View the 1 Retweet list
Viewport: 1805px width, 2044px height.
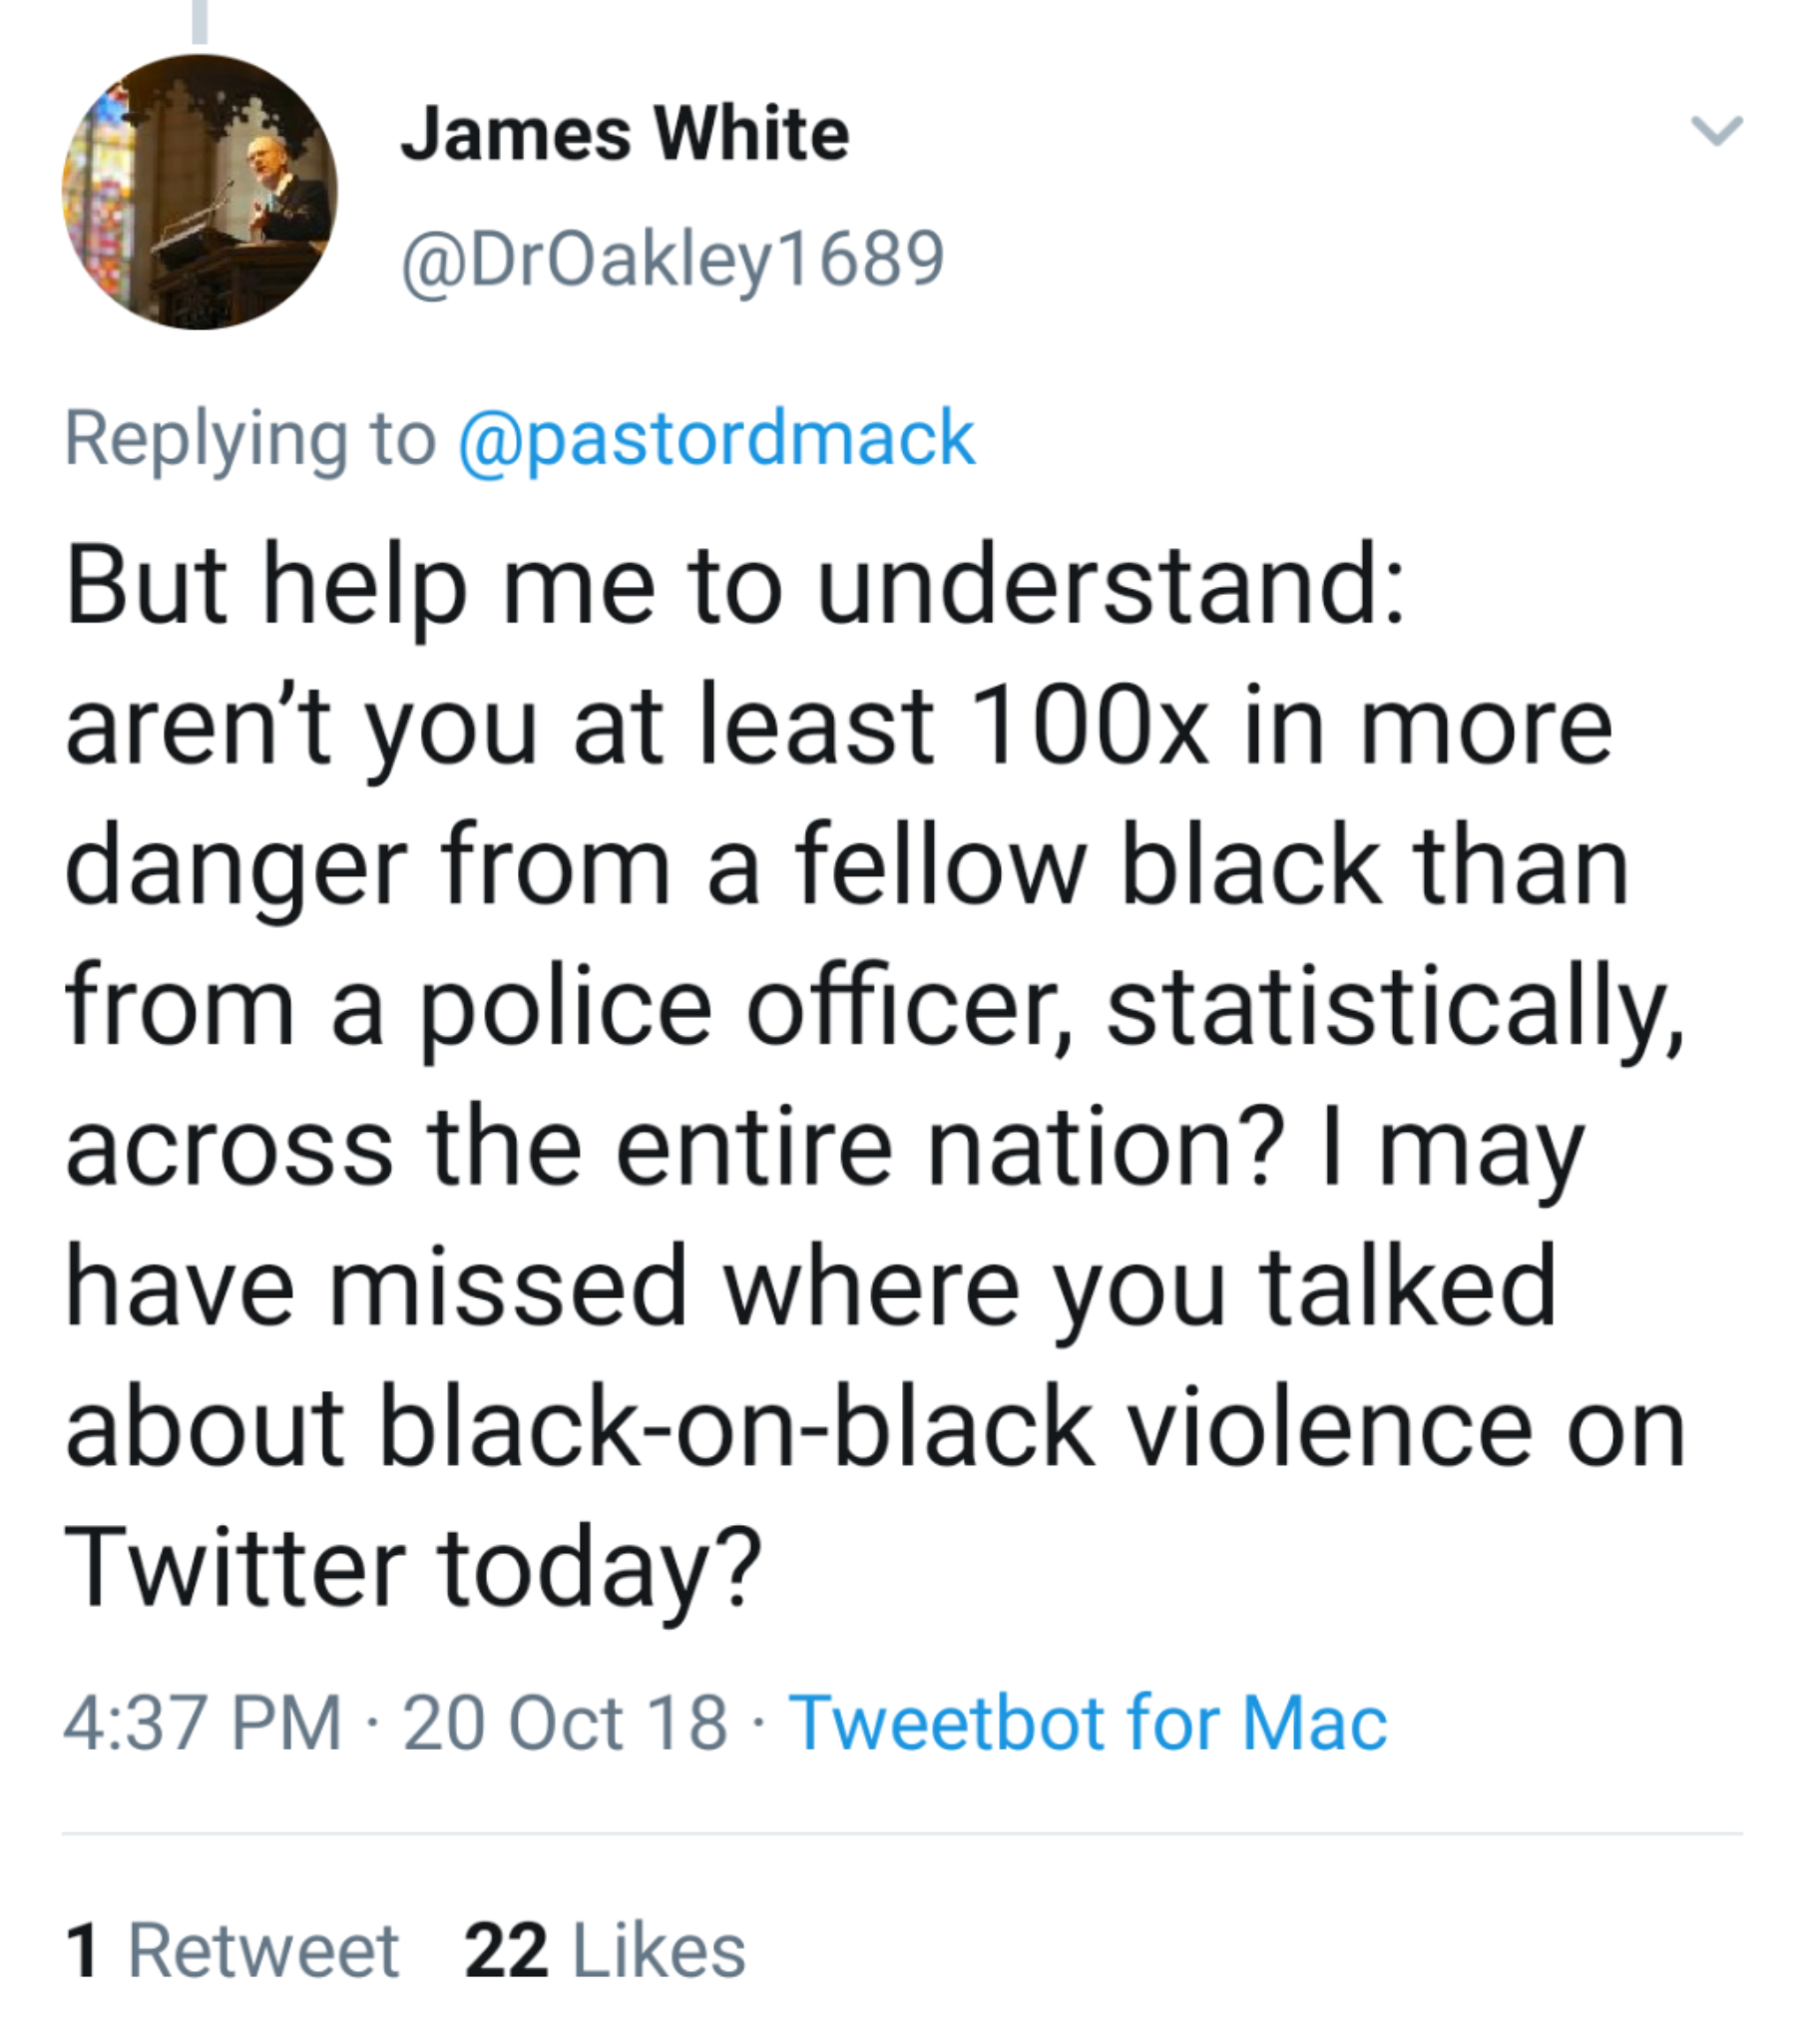pyautogui.click(x=232, y=1950)
